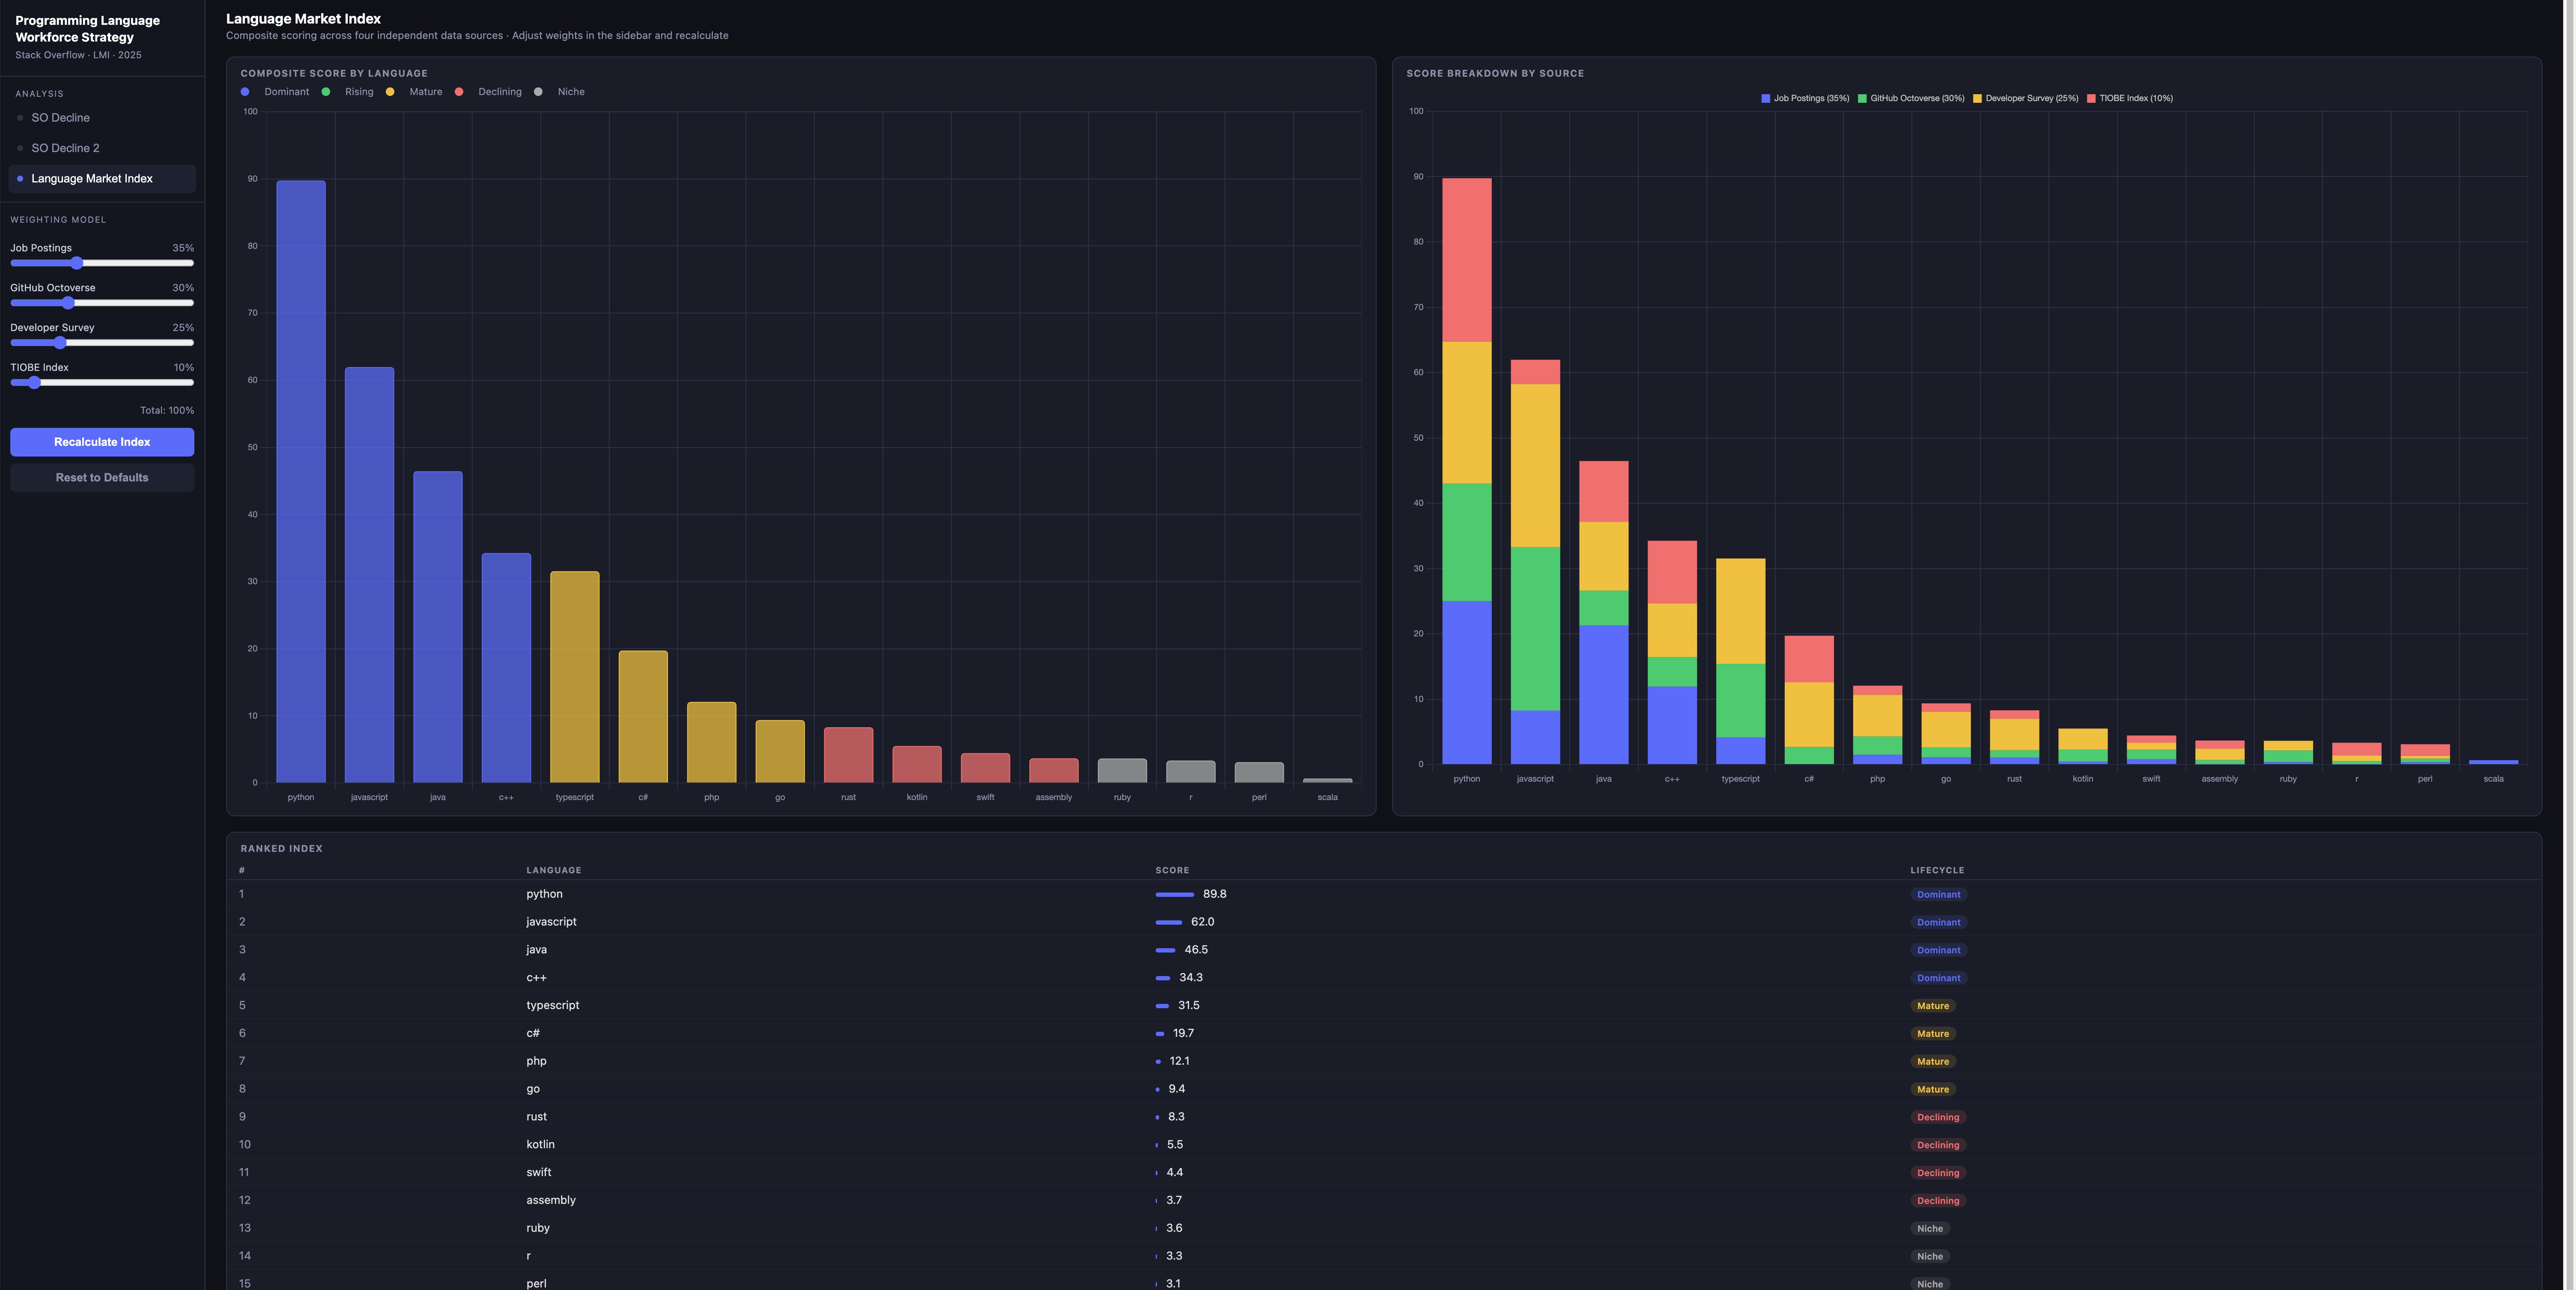Click Dominant badge in python row
Screen dimensions: 2576x1290
point(1938,895)
